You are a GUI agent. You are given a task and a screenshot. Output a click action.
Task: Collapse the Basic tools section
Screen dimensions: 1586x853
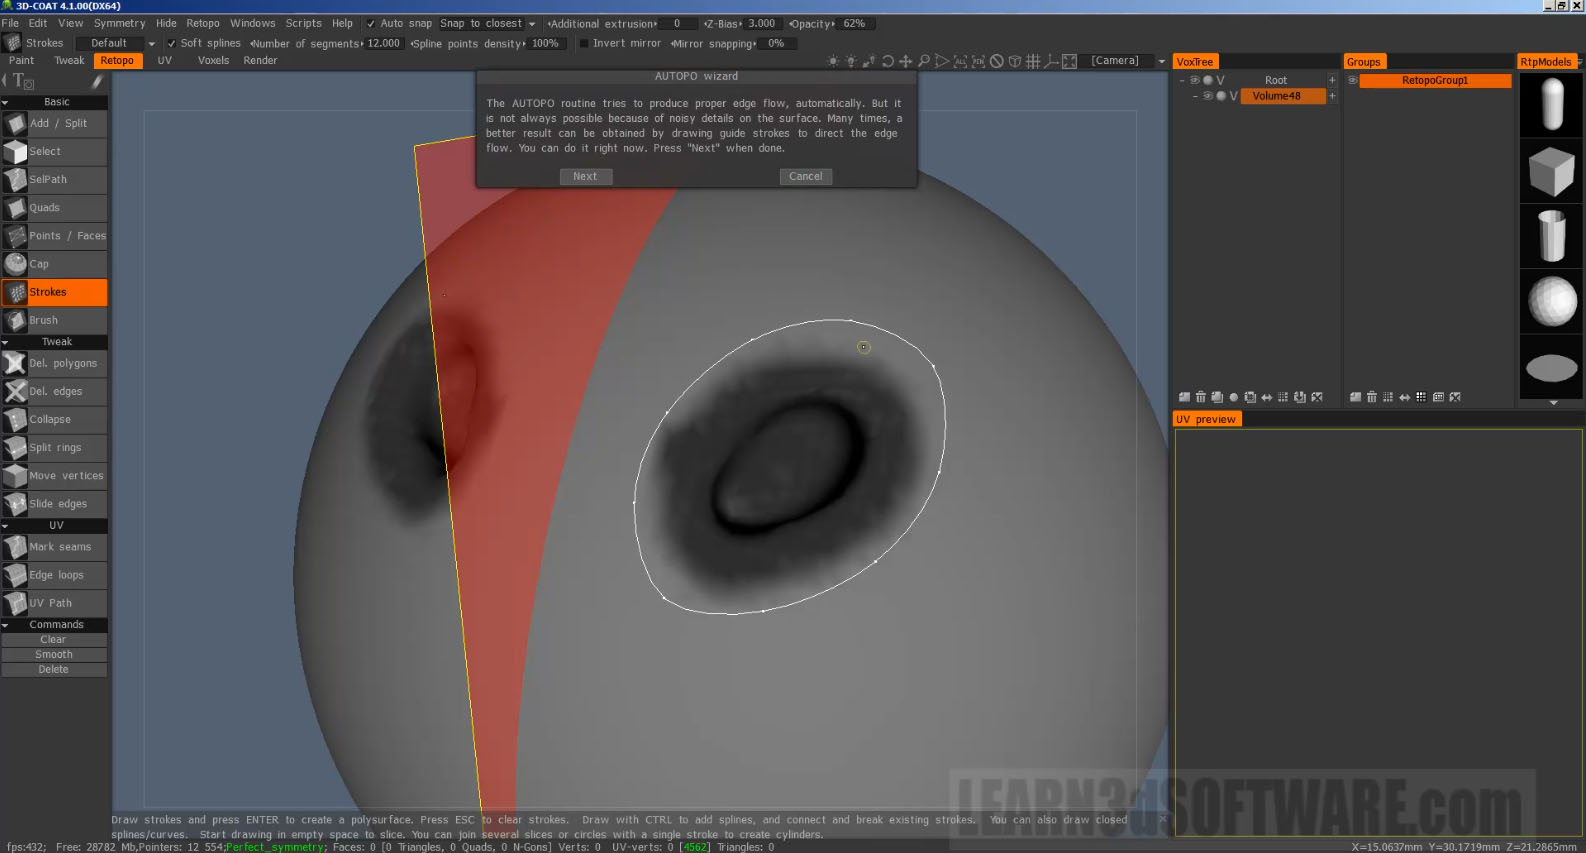(5, 102)
